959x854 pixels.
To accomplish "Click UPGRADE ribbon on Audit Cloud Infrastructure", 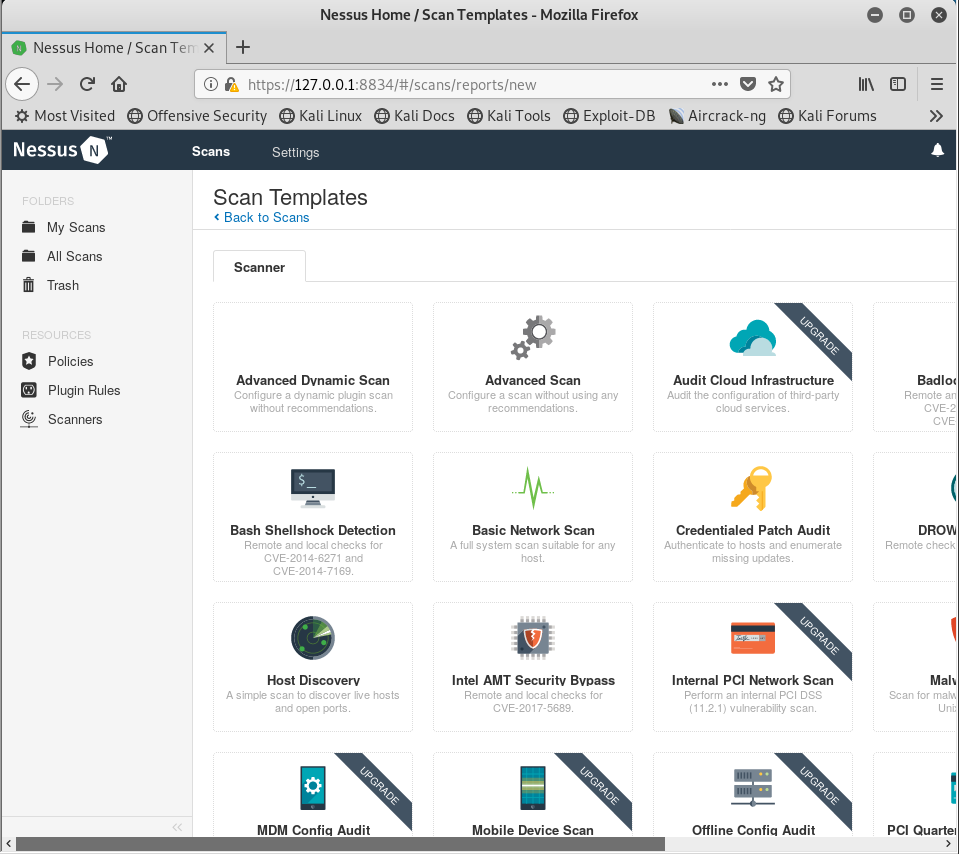I will click(818, 335).
